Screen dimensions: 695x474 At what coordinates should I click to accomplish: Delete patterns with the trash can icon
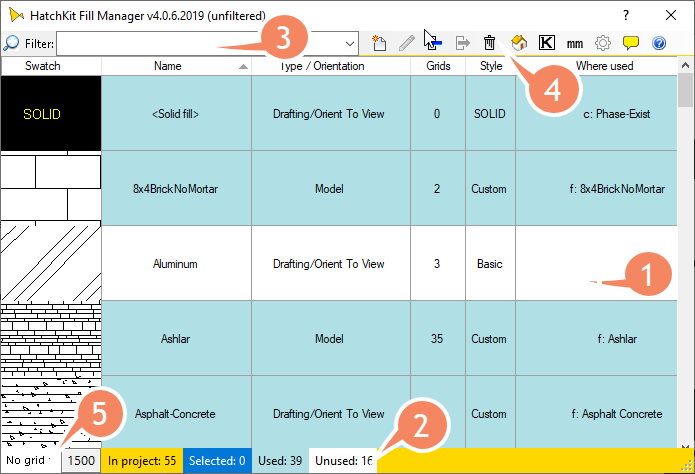pyautogui.click(x=489, y=43)
